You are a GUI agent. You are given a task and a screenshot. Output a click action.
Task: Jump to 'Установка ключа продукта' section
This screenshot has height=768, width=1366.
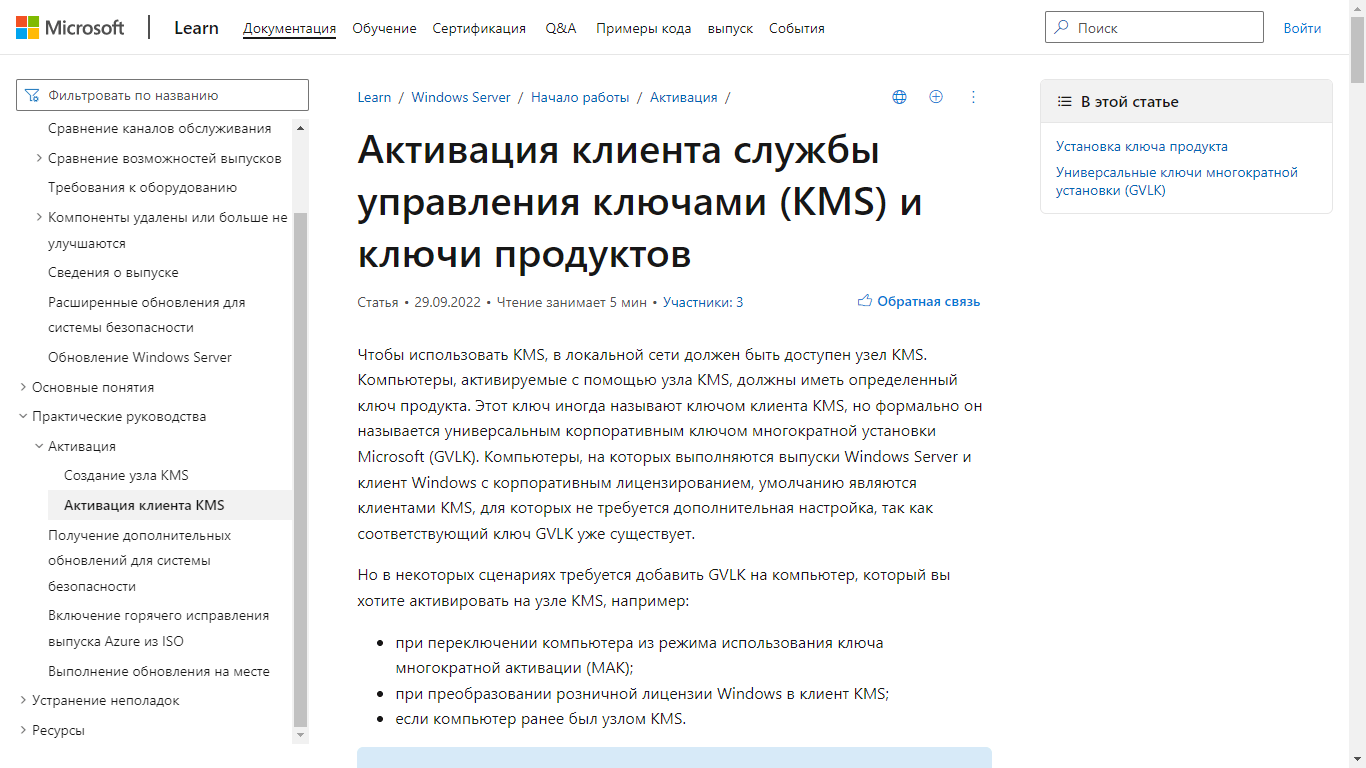click(x=1142, y=146)
